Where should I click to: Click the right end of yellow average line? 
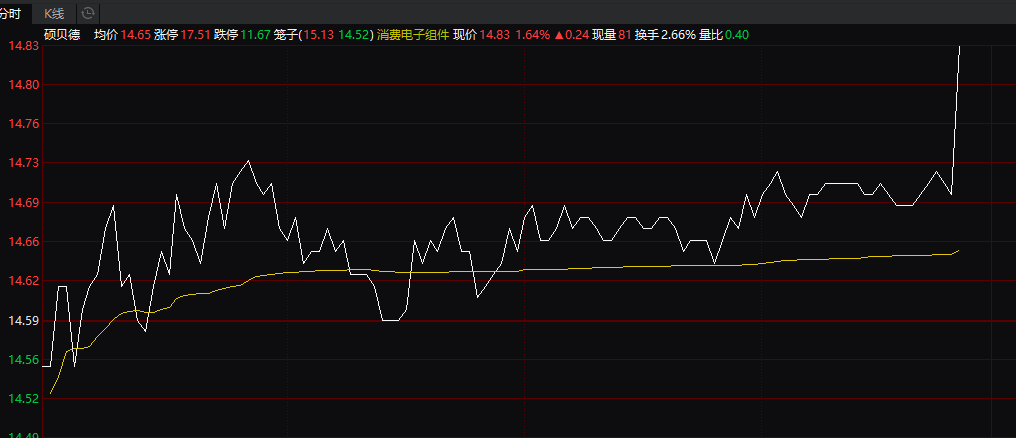point(958,250)
